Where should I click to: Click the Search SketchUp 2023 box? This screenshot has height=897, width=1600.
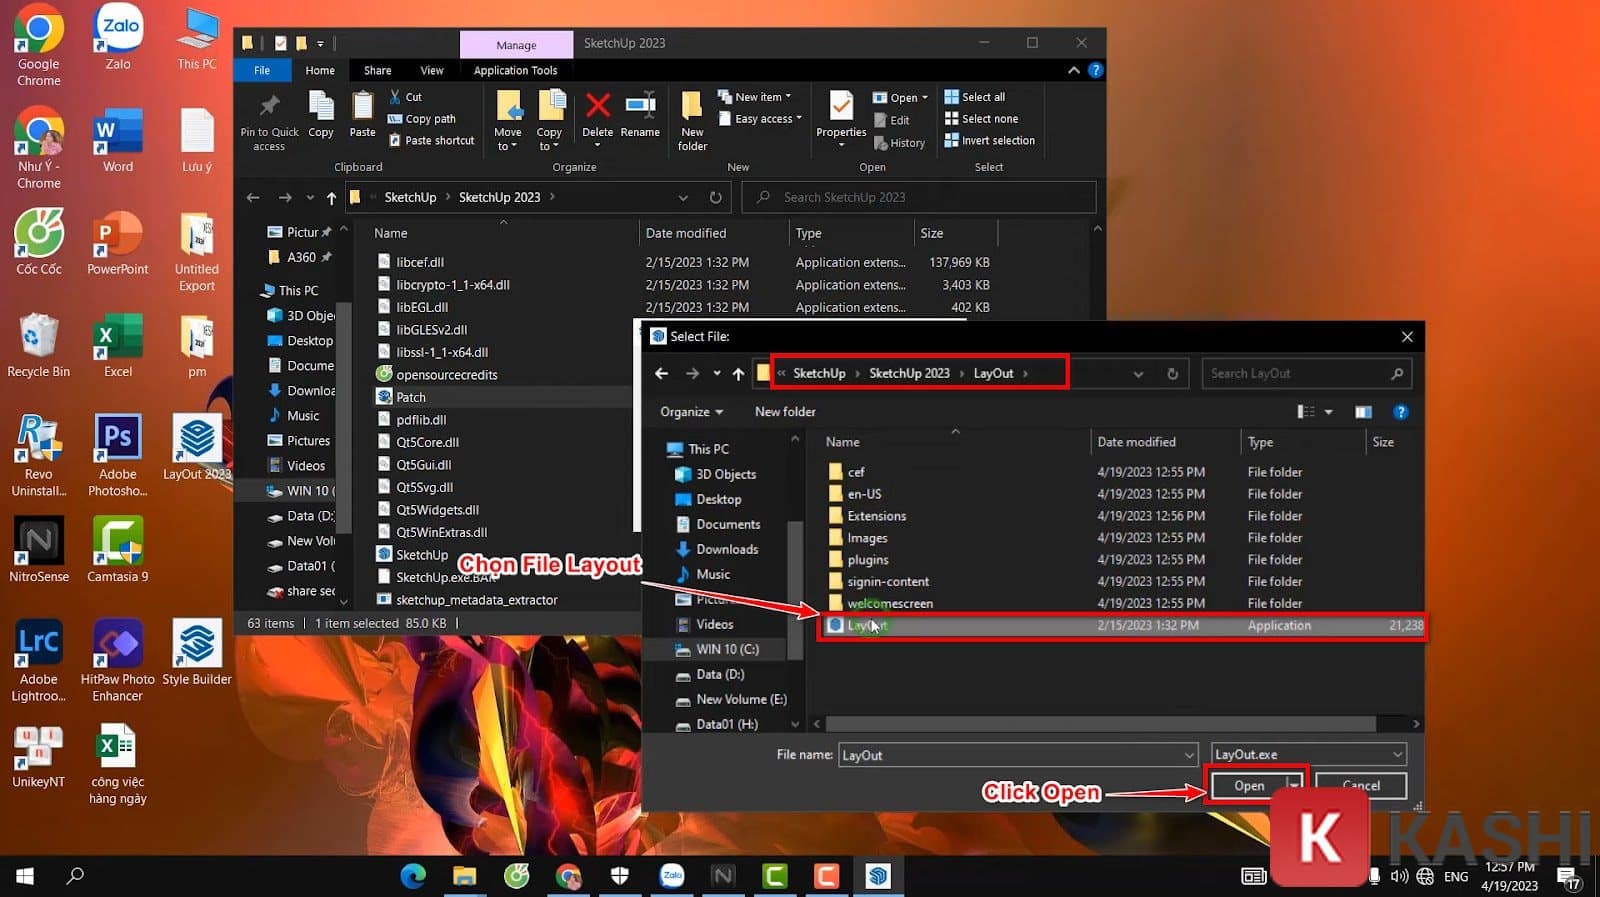919,198
